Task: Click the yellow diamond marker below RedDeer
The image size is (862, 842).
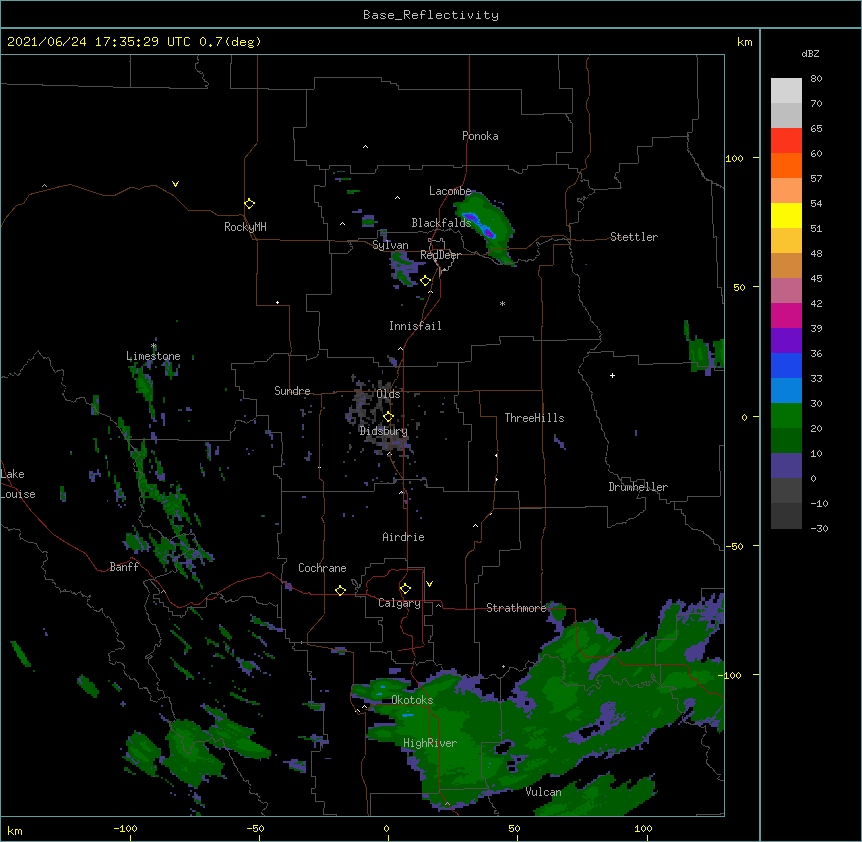Action: (425, 281)
